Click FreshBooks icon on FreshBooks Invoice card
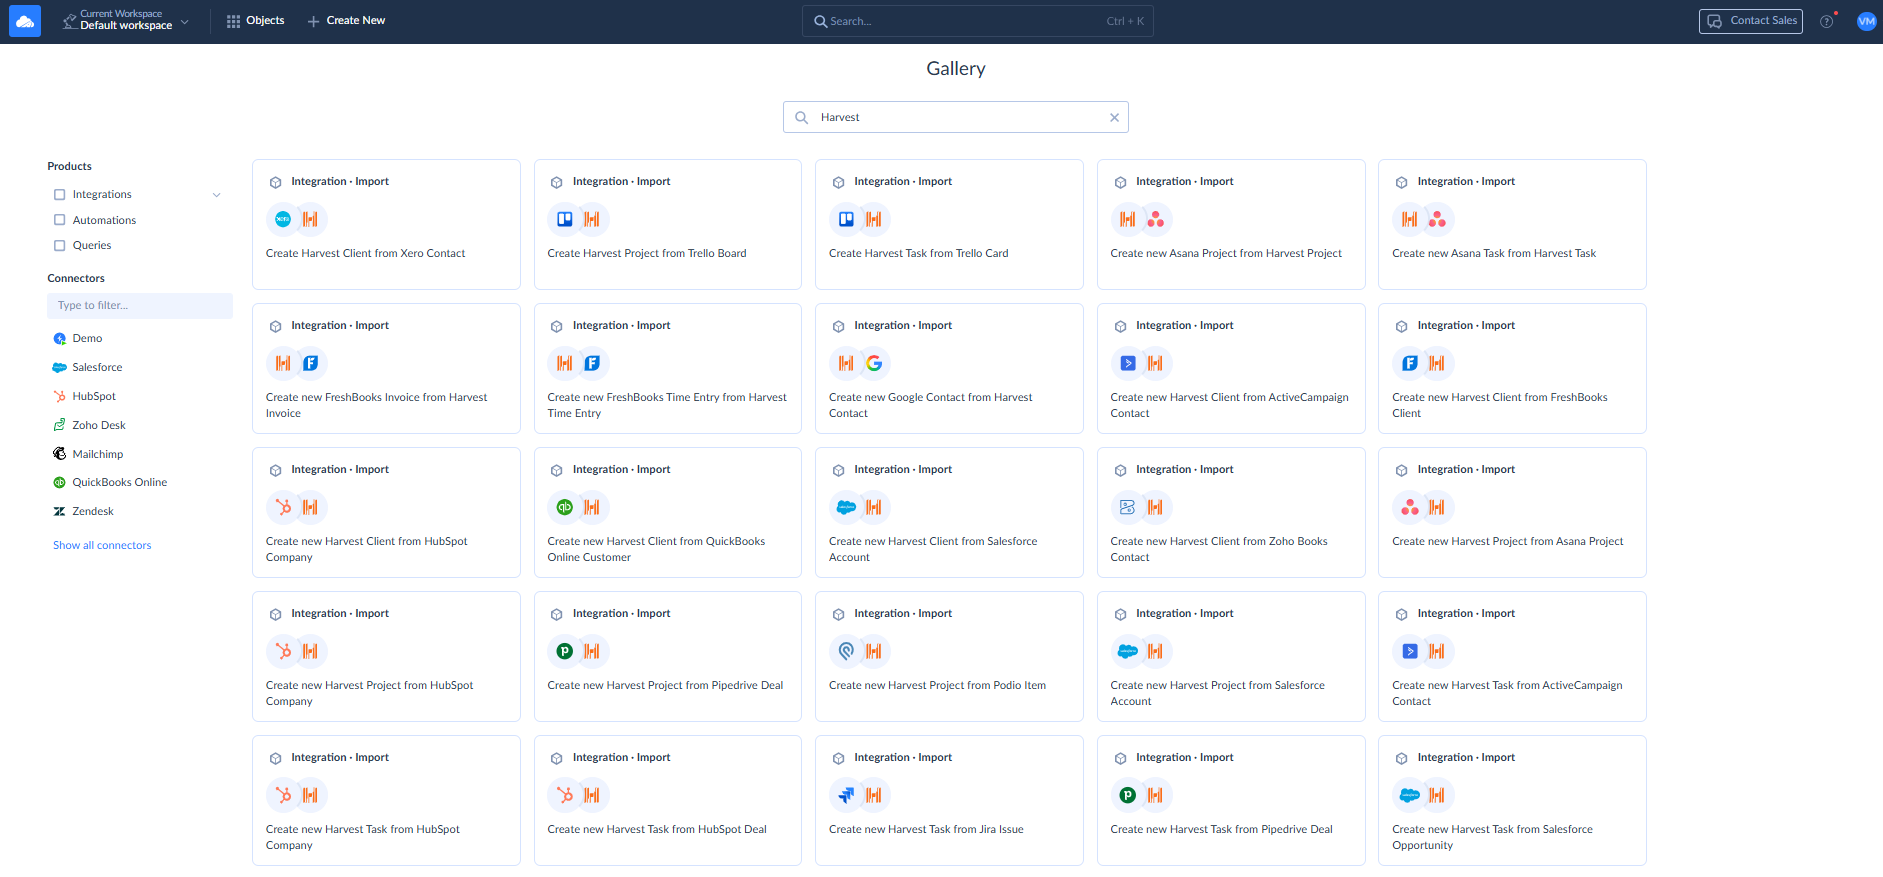Screen dimensions: 1883x877 (311, 363)
